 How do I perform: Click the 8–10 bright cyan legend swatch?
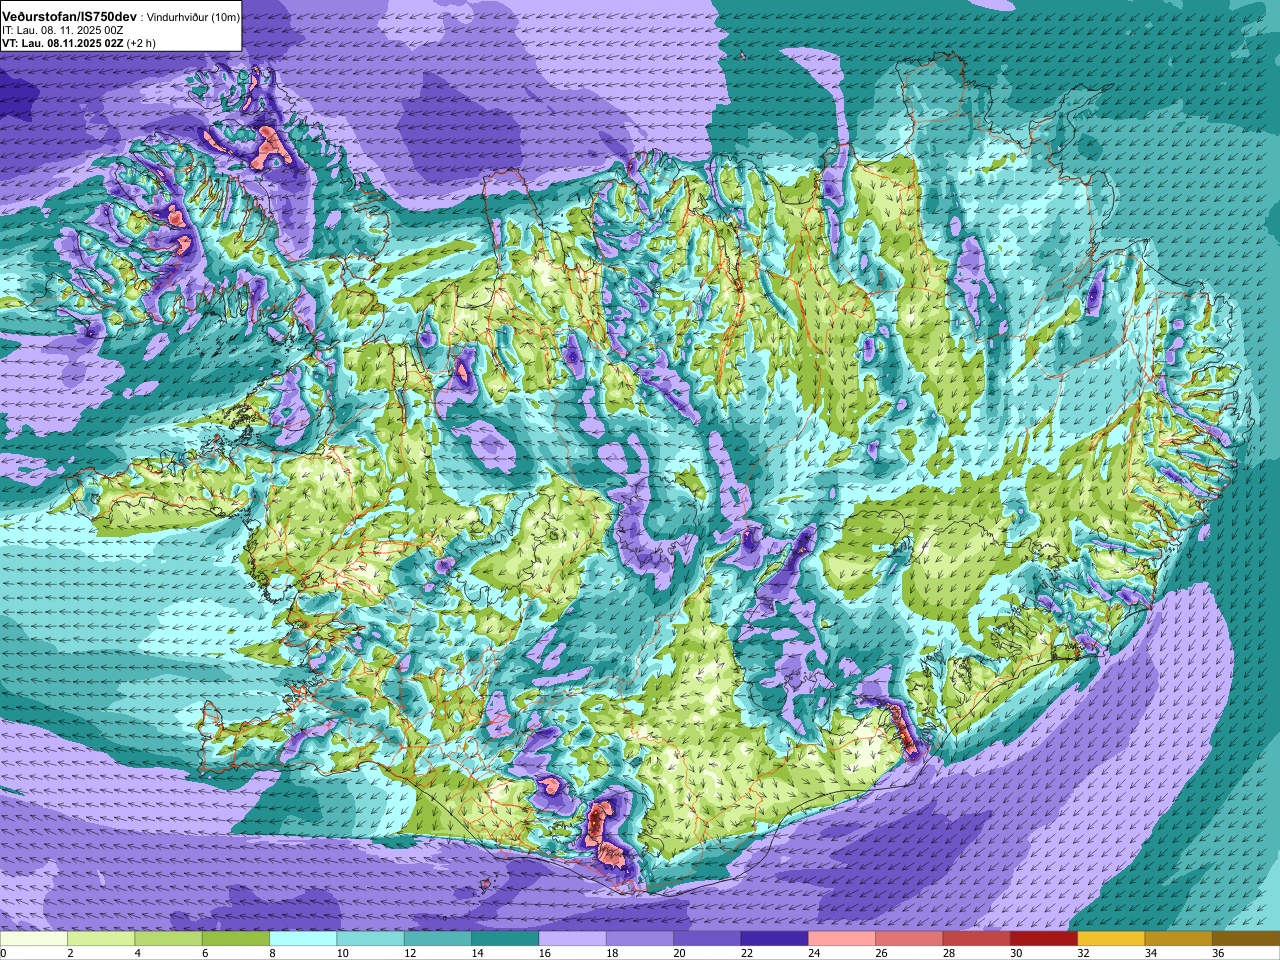pyautogui.click(x=303, y=939)
